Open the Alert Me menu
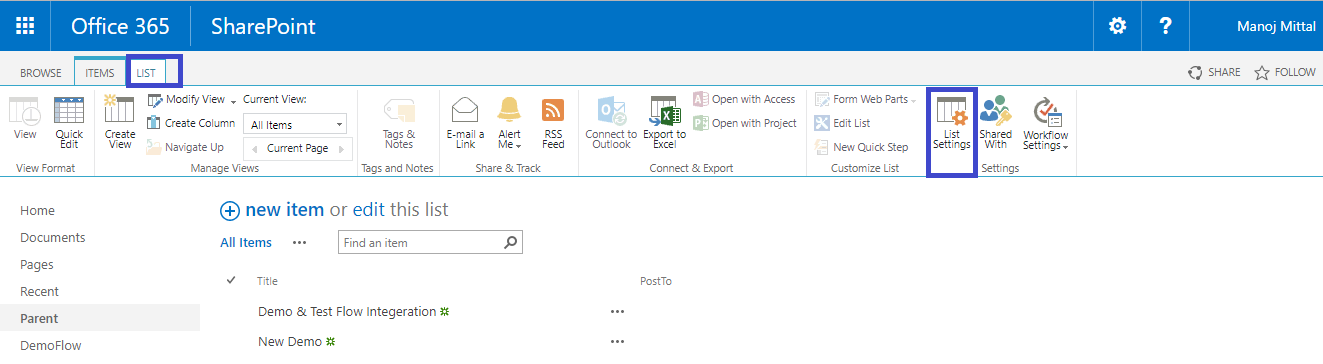This screenshot has width=1323, height=364. pos(510,122)
